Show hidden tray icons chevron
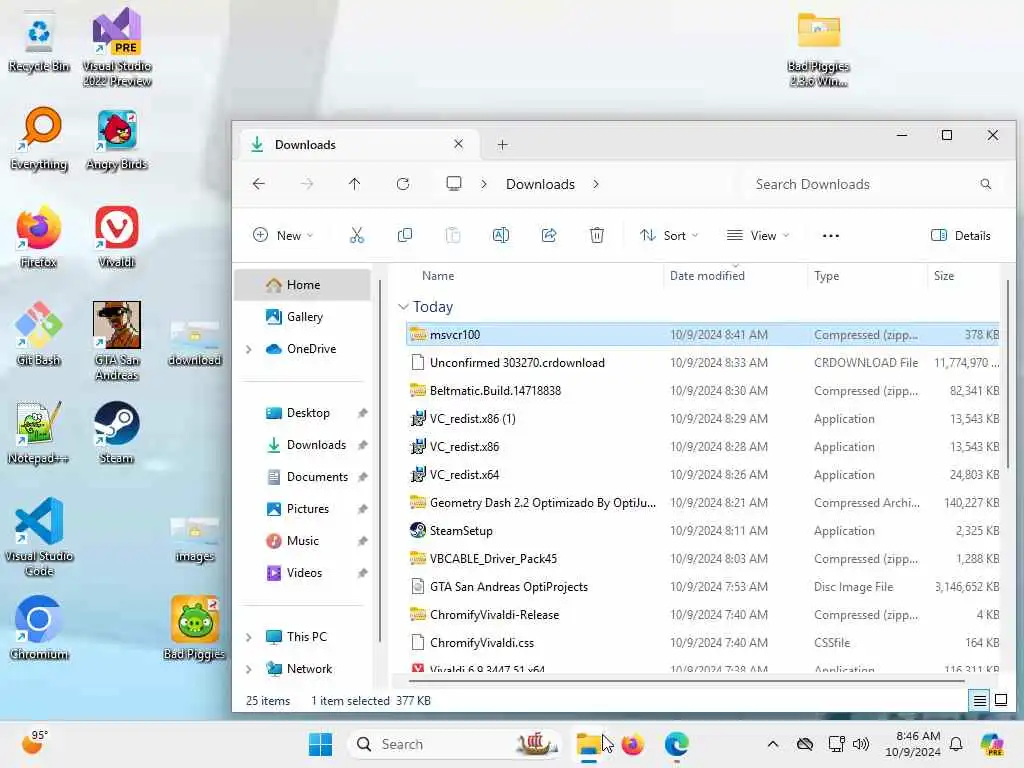The height and width of the screenshot is (768, 1024). pyautogui.click(x=773, y=744)
